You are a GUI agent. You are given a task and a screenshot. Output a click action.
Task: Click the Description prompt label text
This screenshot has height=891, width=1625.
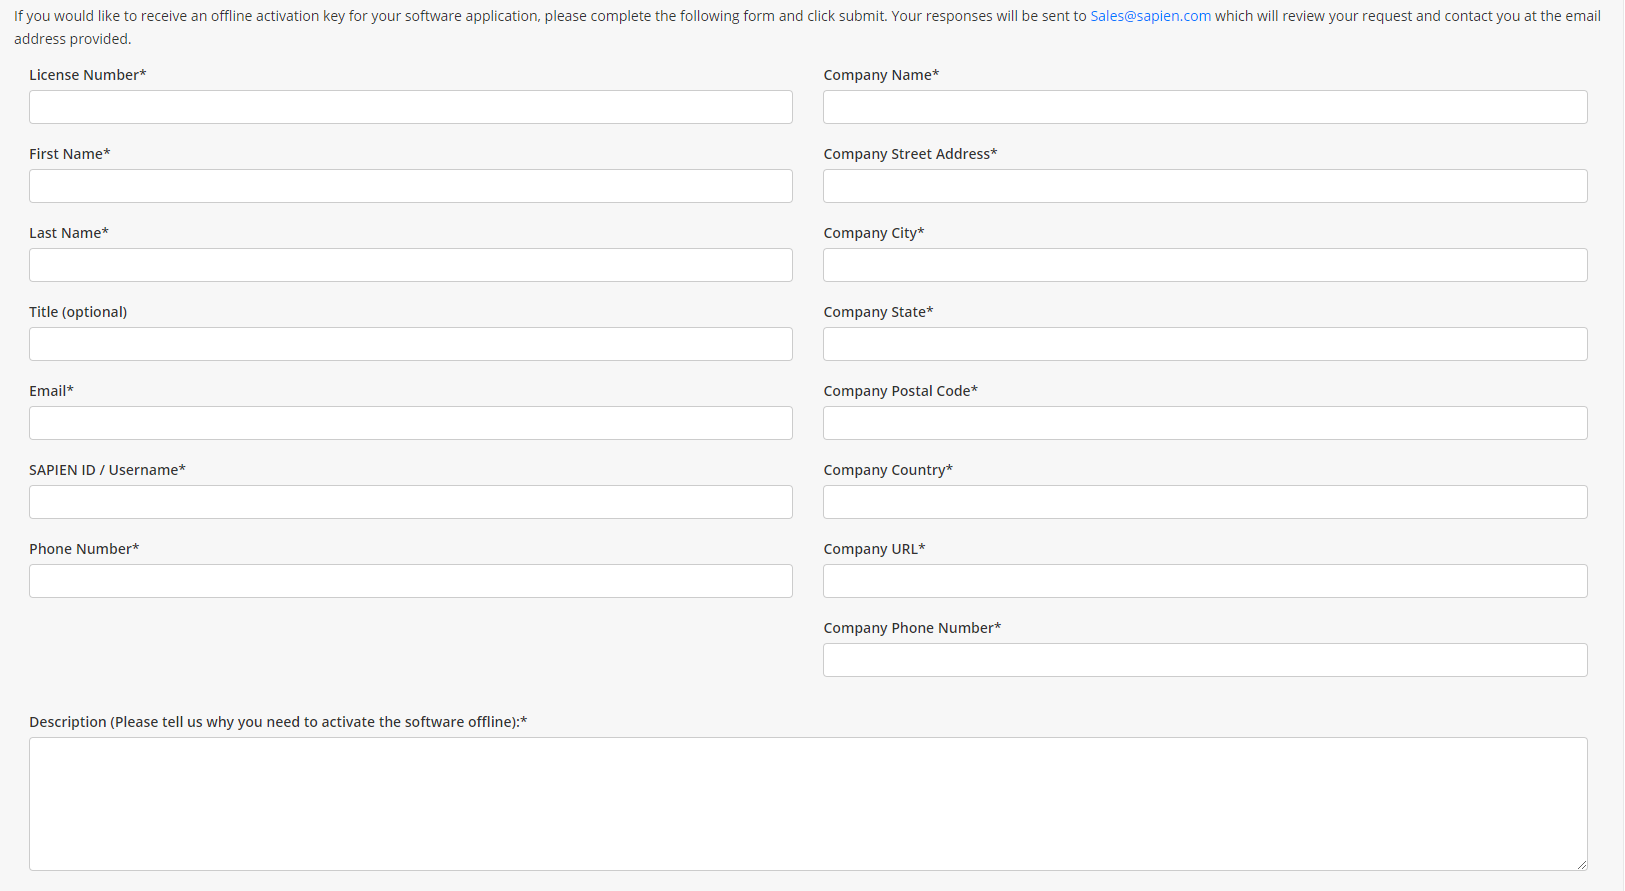[x=278, y=722]
